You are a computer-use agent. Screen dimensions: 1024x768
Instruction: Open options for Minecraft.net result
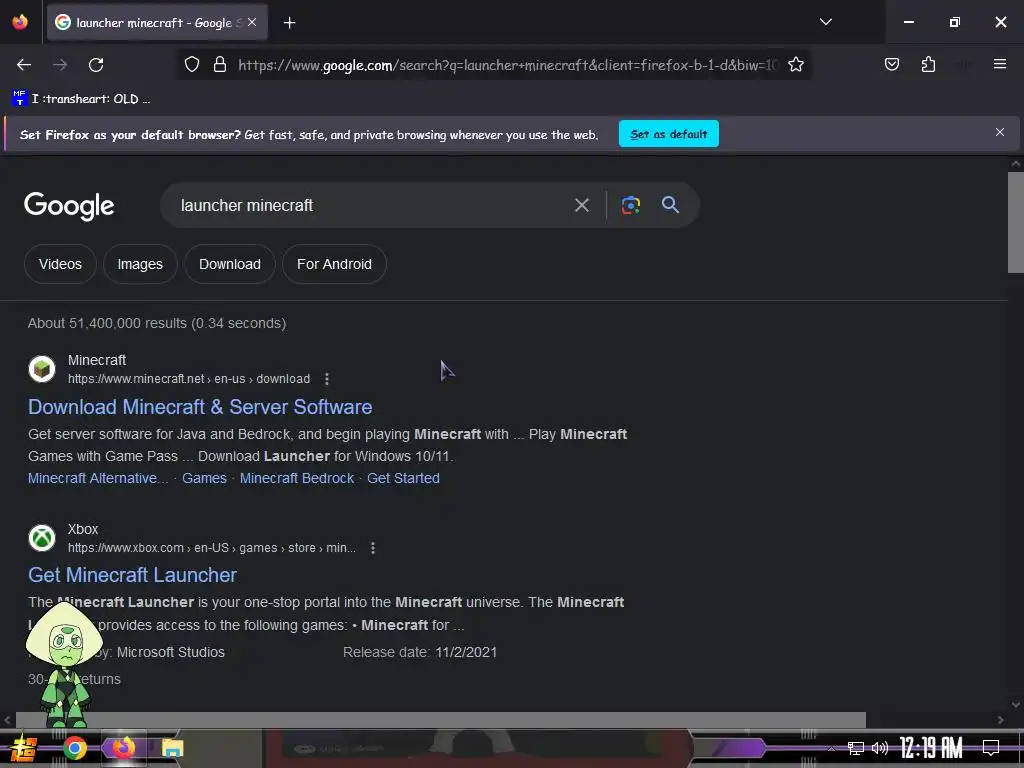click(x=327, y=379)
